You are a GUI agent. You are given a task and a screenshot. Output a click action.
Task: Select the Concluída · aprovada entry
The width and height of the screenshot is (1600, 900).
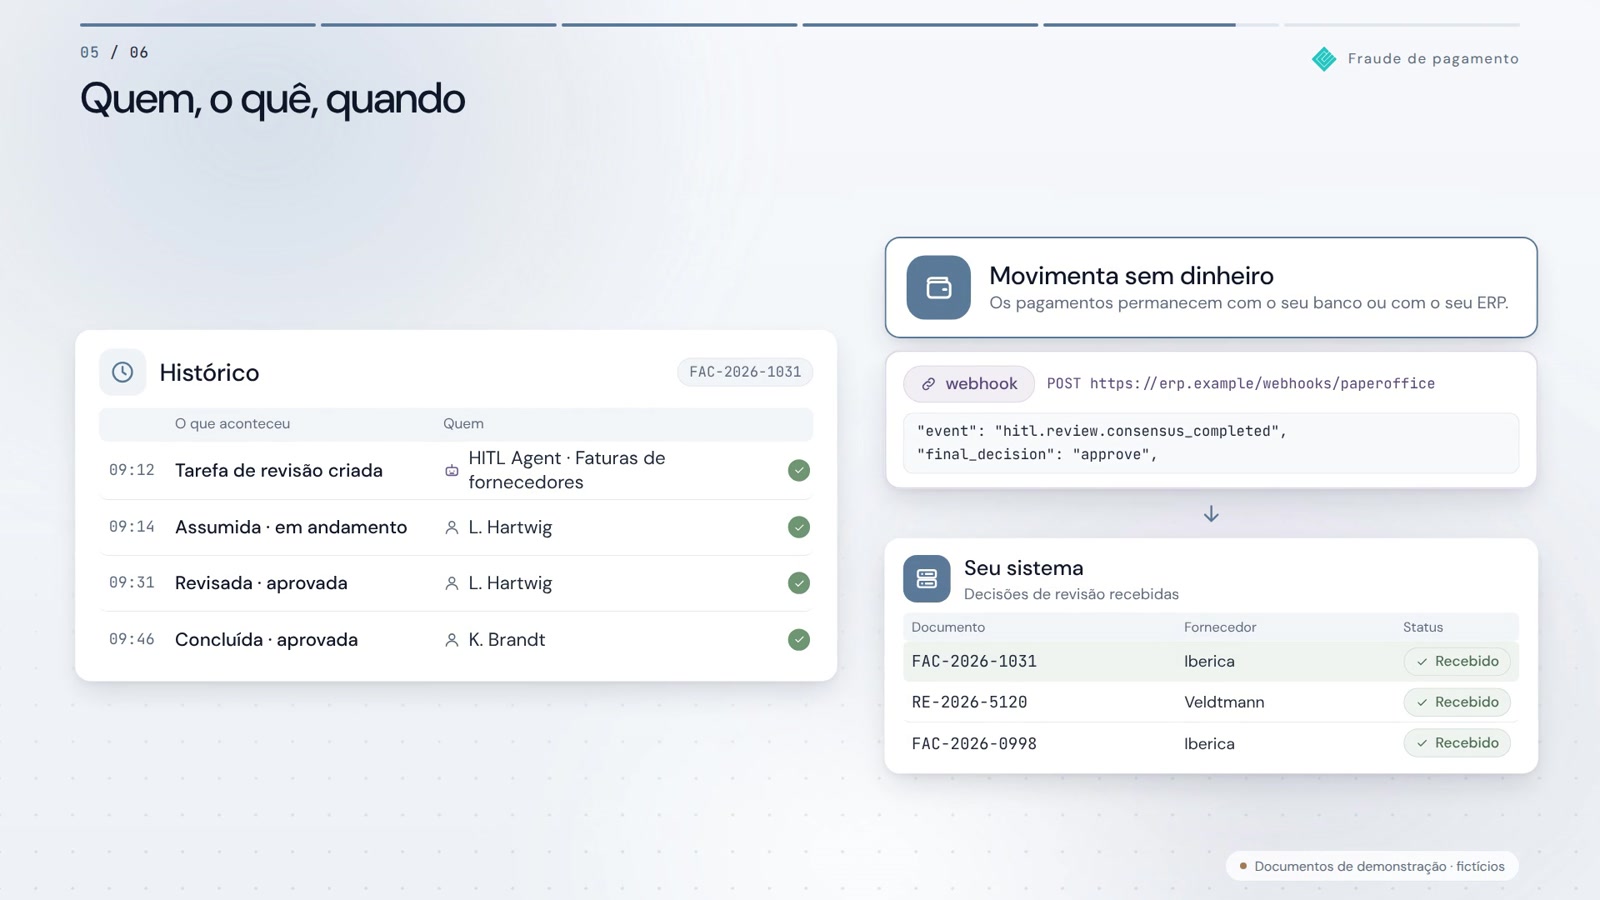(x=456, y=640)
